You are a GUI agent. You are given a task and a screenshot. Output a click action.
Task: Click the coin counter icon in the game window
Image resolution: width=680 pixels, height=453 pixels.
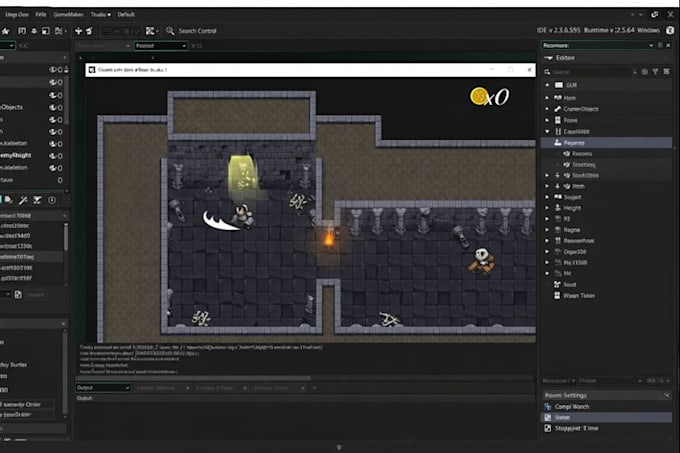pos(479,96)
